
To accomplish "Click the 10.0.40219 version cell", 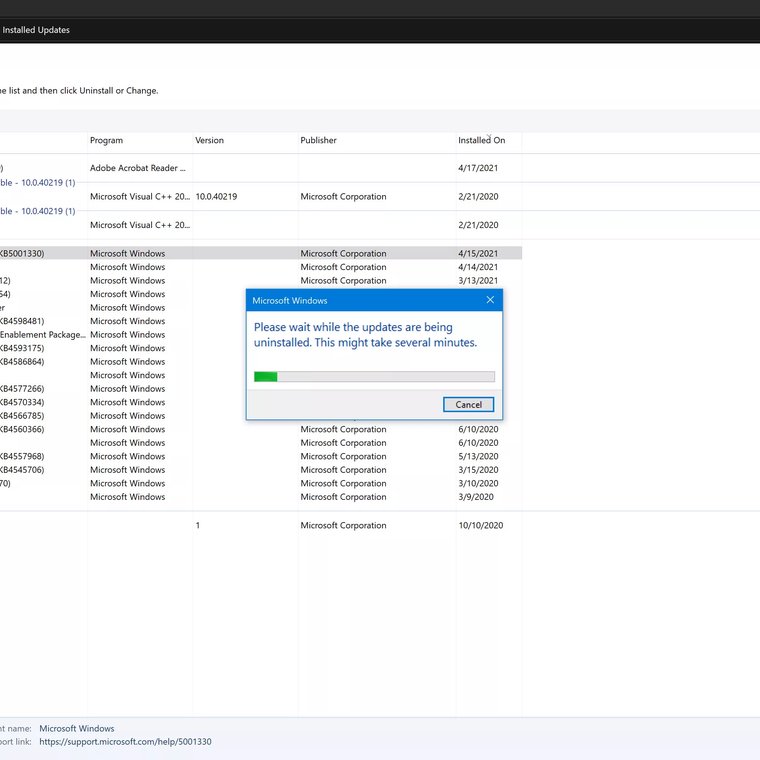I will [x=216, y=196].
